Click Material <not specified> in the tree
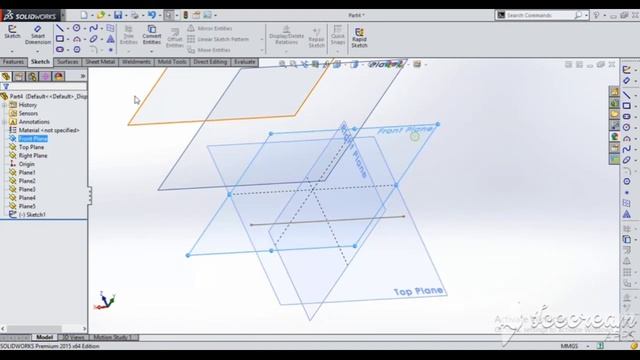640x360 pixels. point(49,130)
